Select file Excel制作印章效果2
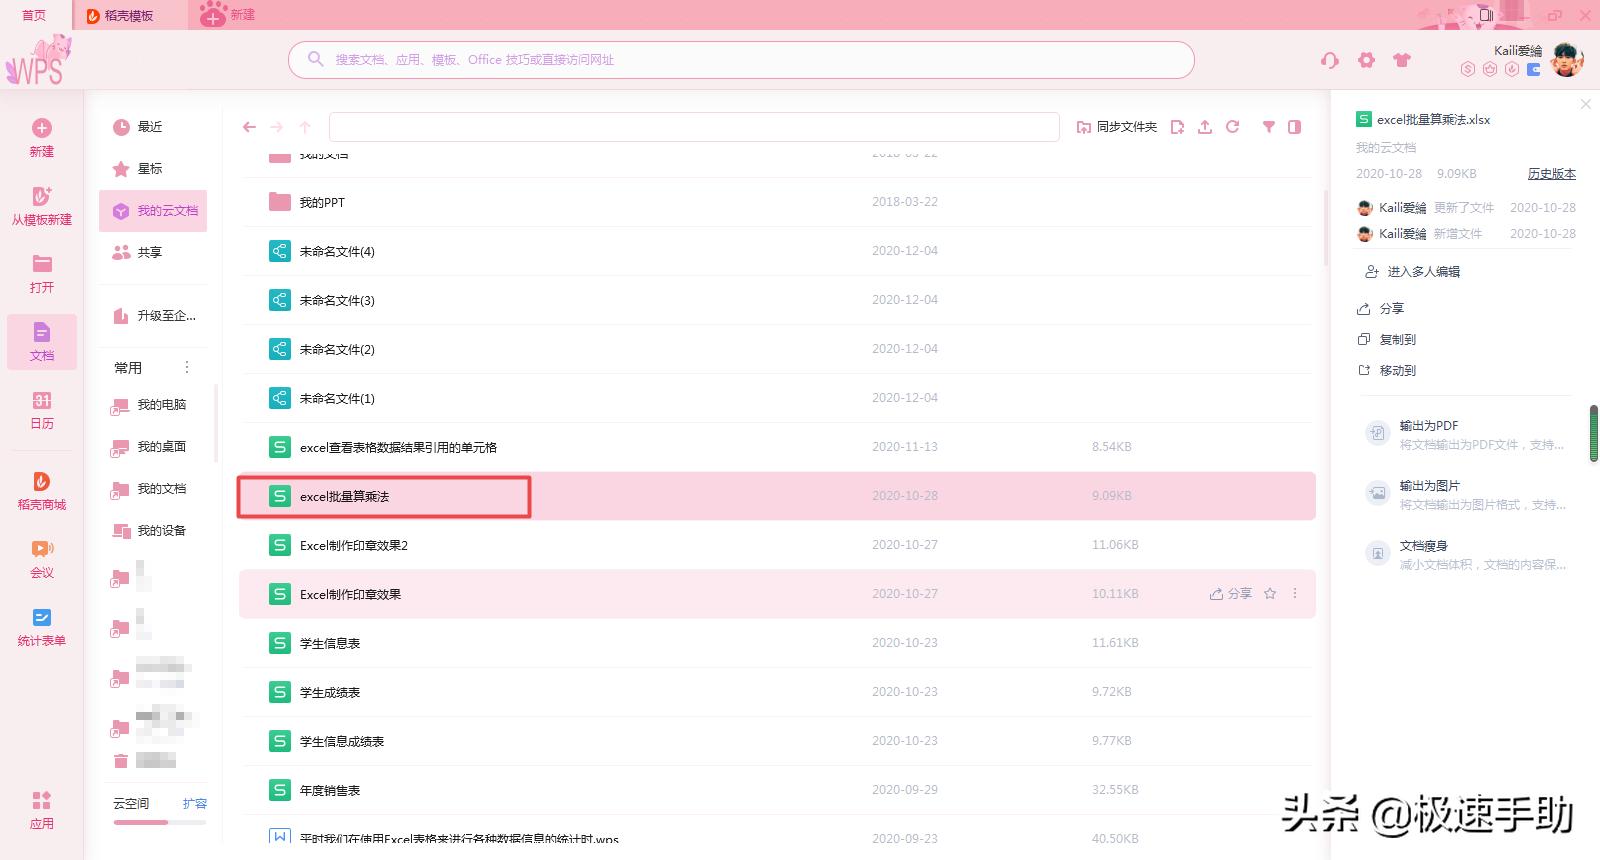The width and height of the screenshot is (1600, 860). point(776,545)
